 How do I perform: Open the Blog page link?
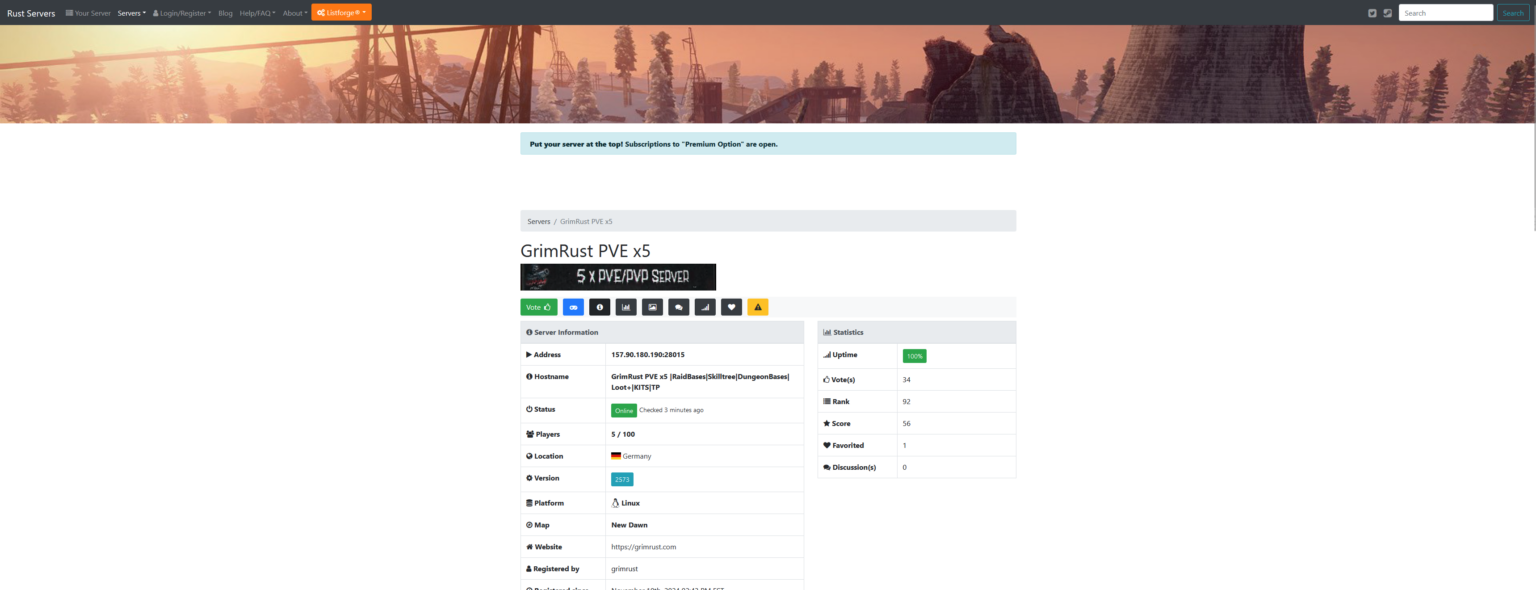225,13
